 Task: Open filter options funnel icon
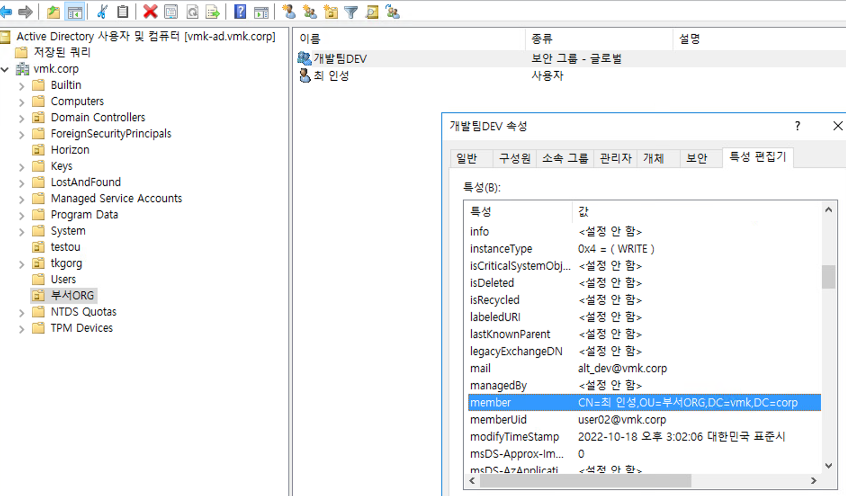coord(351,11)
